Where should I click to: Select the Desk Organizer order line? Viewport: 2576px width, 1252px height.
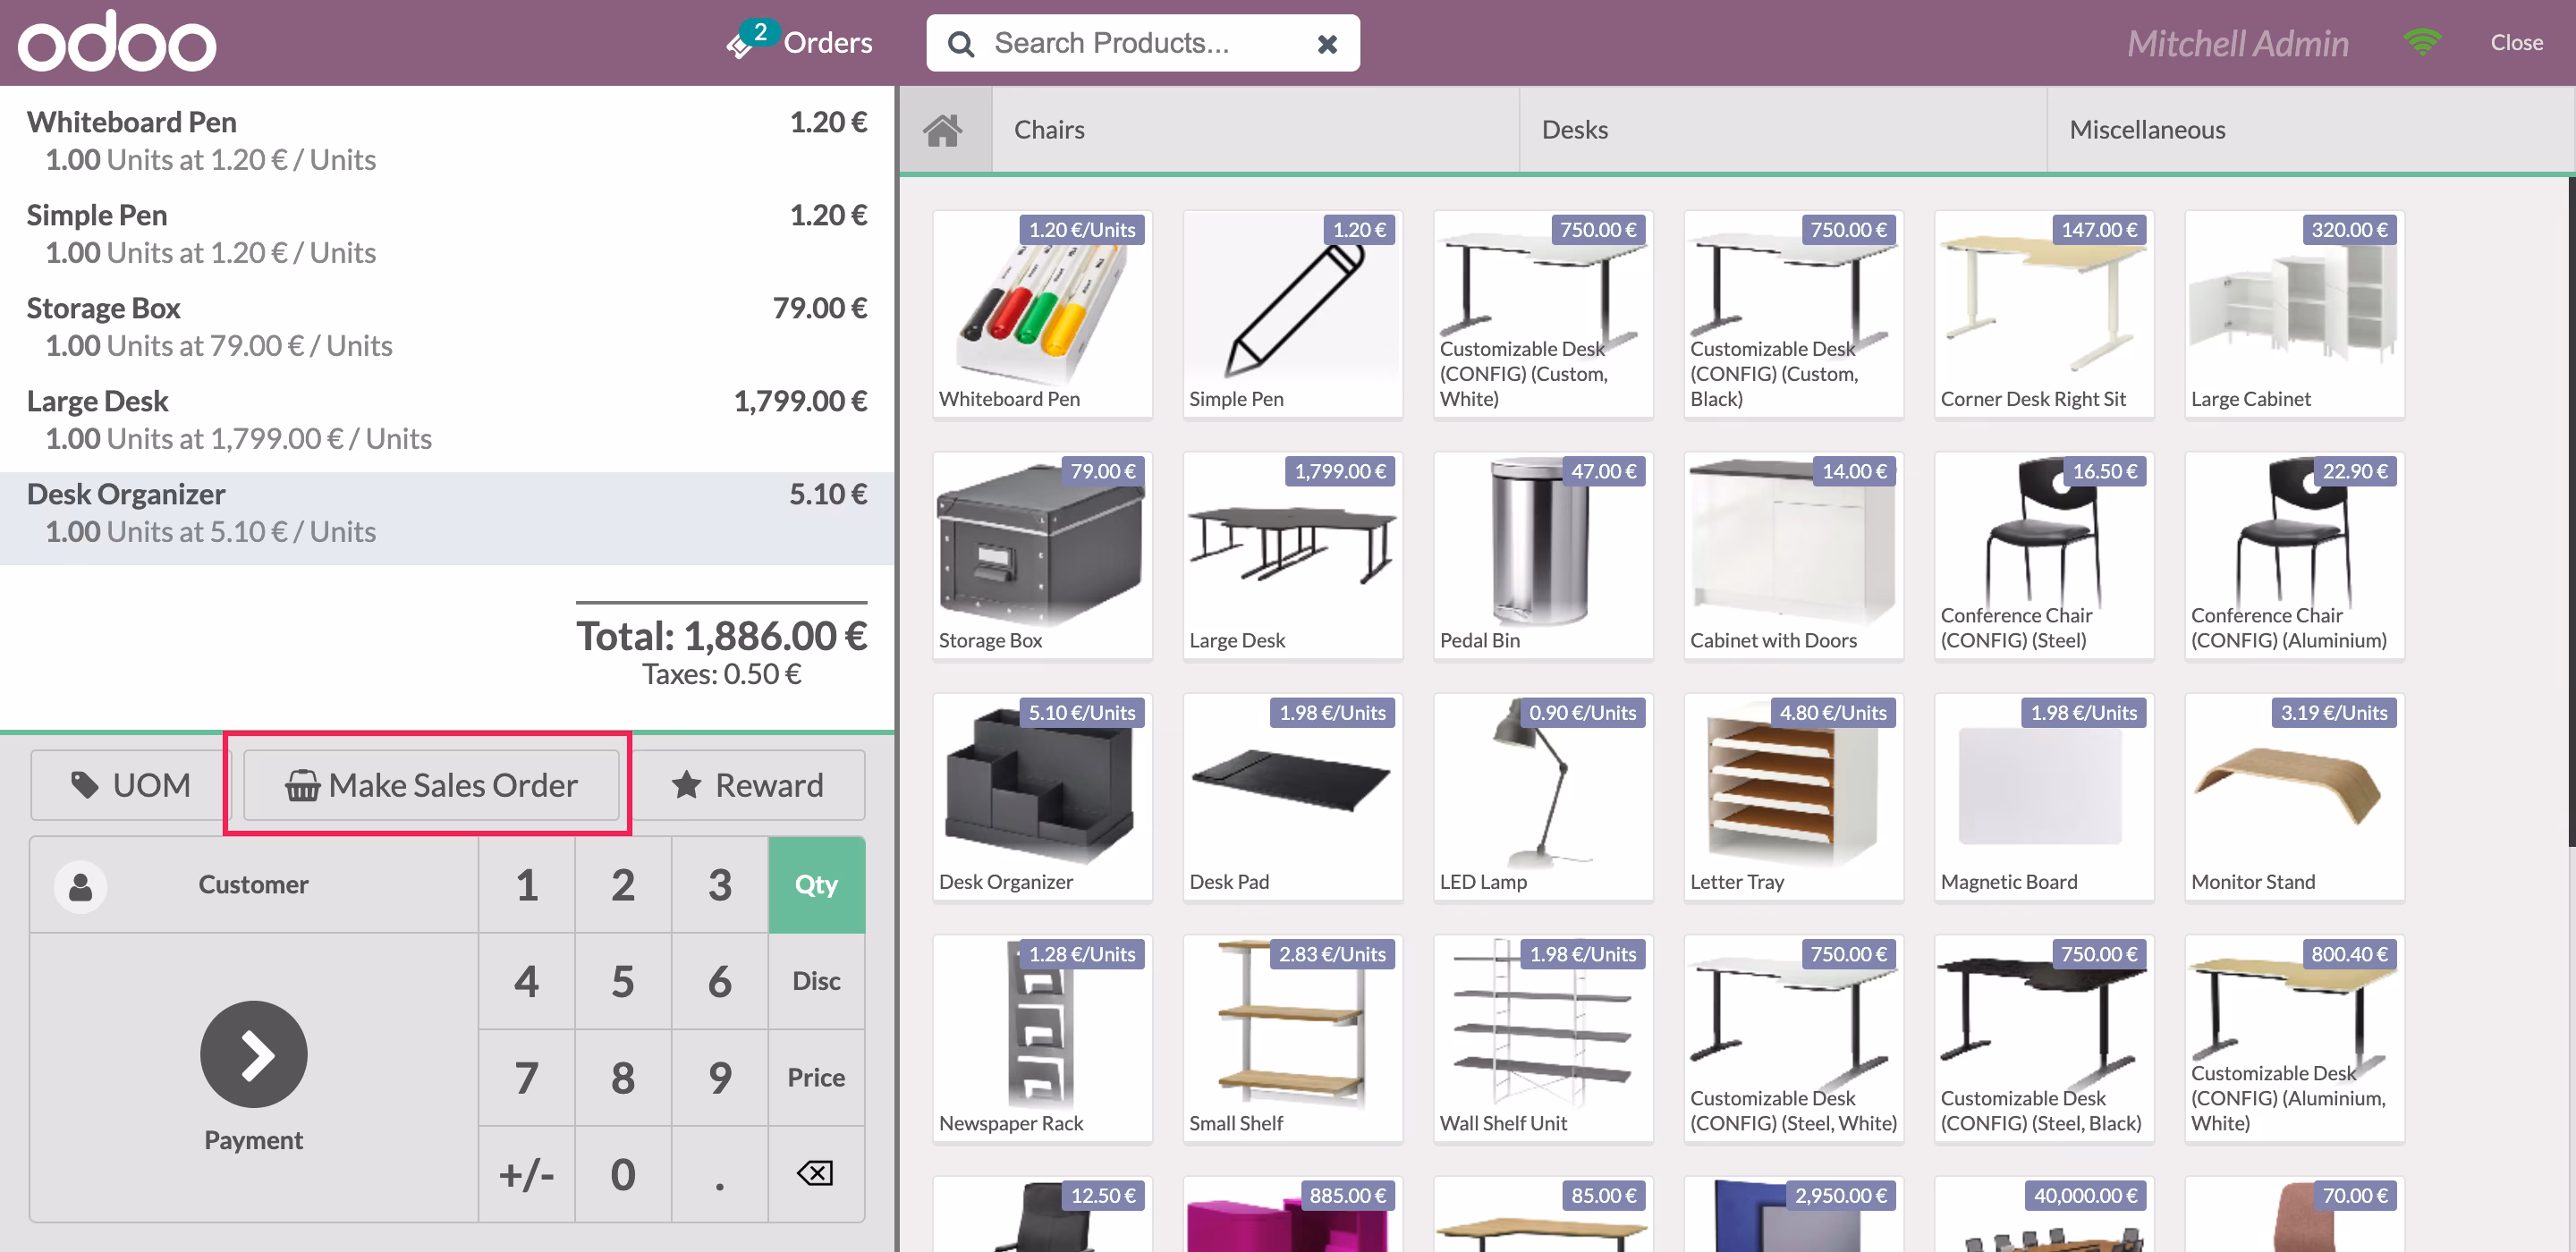447,518
